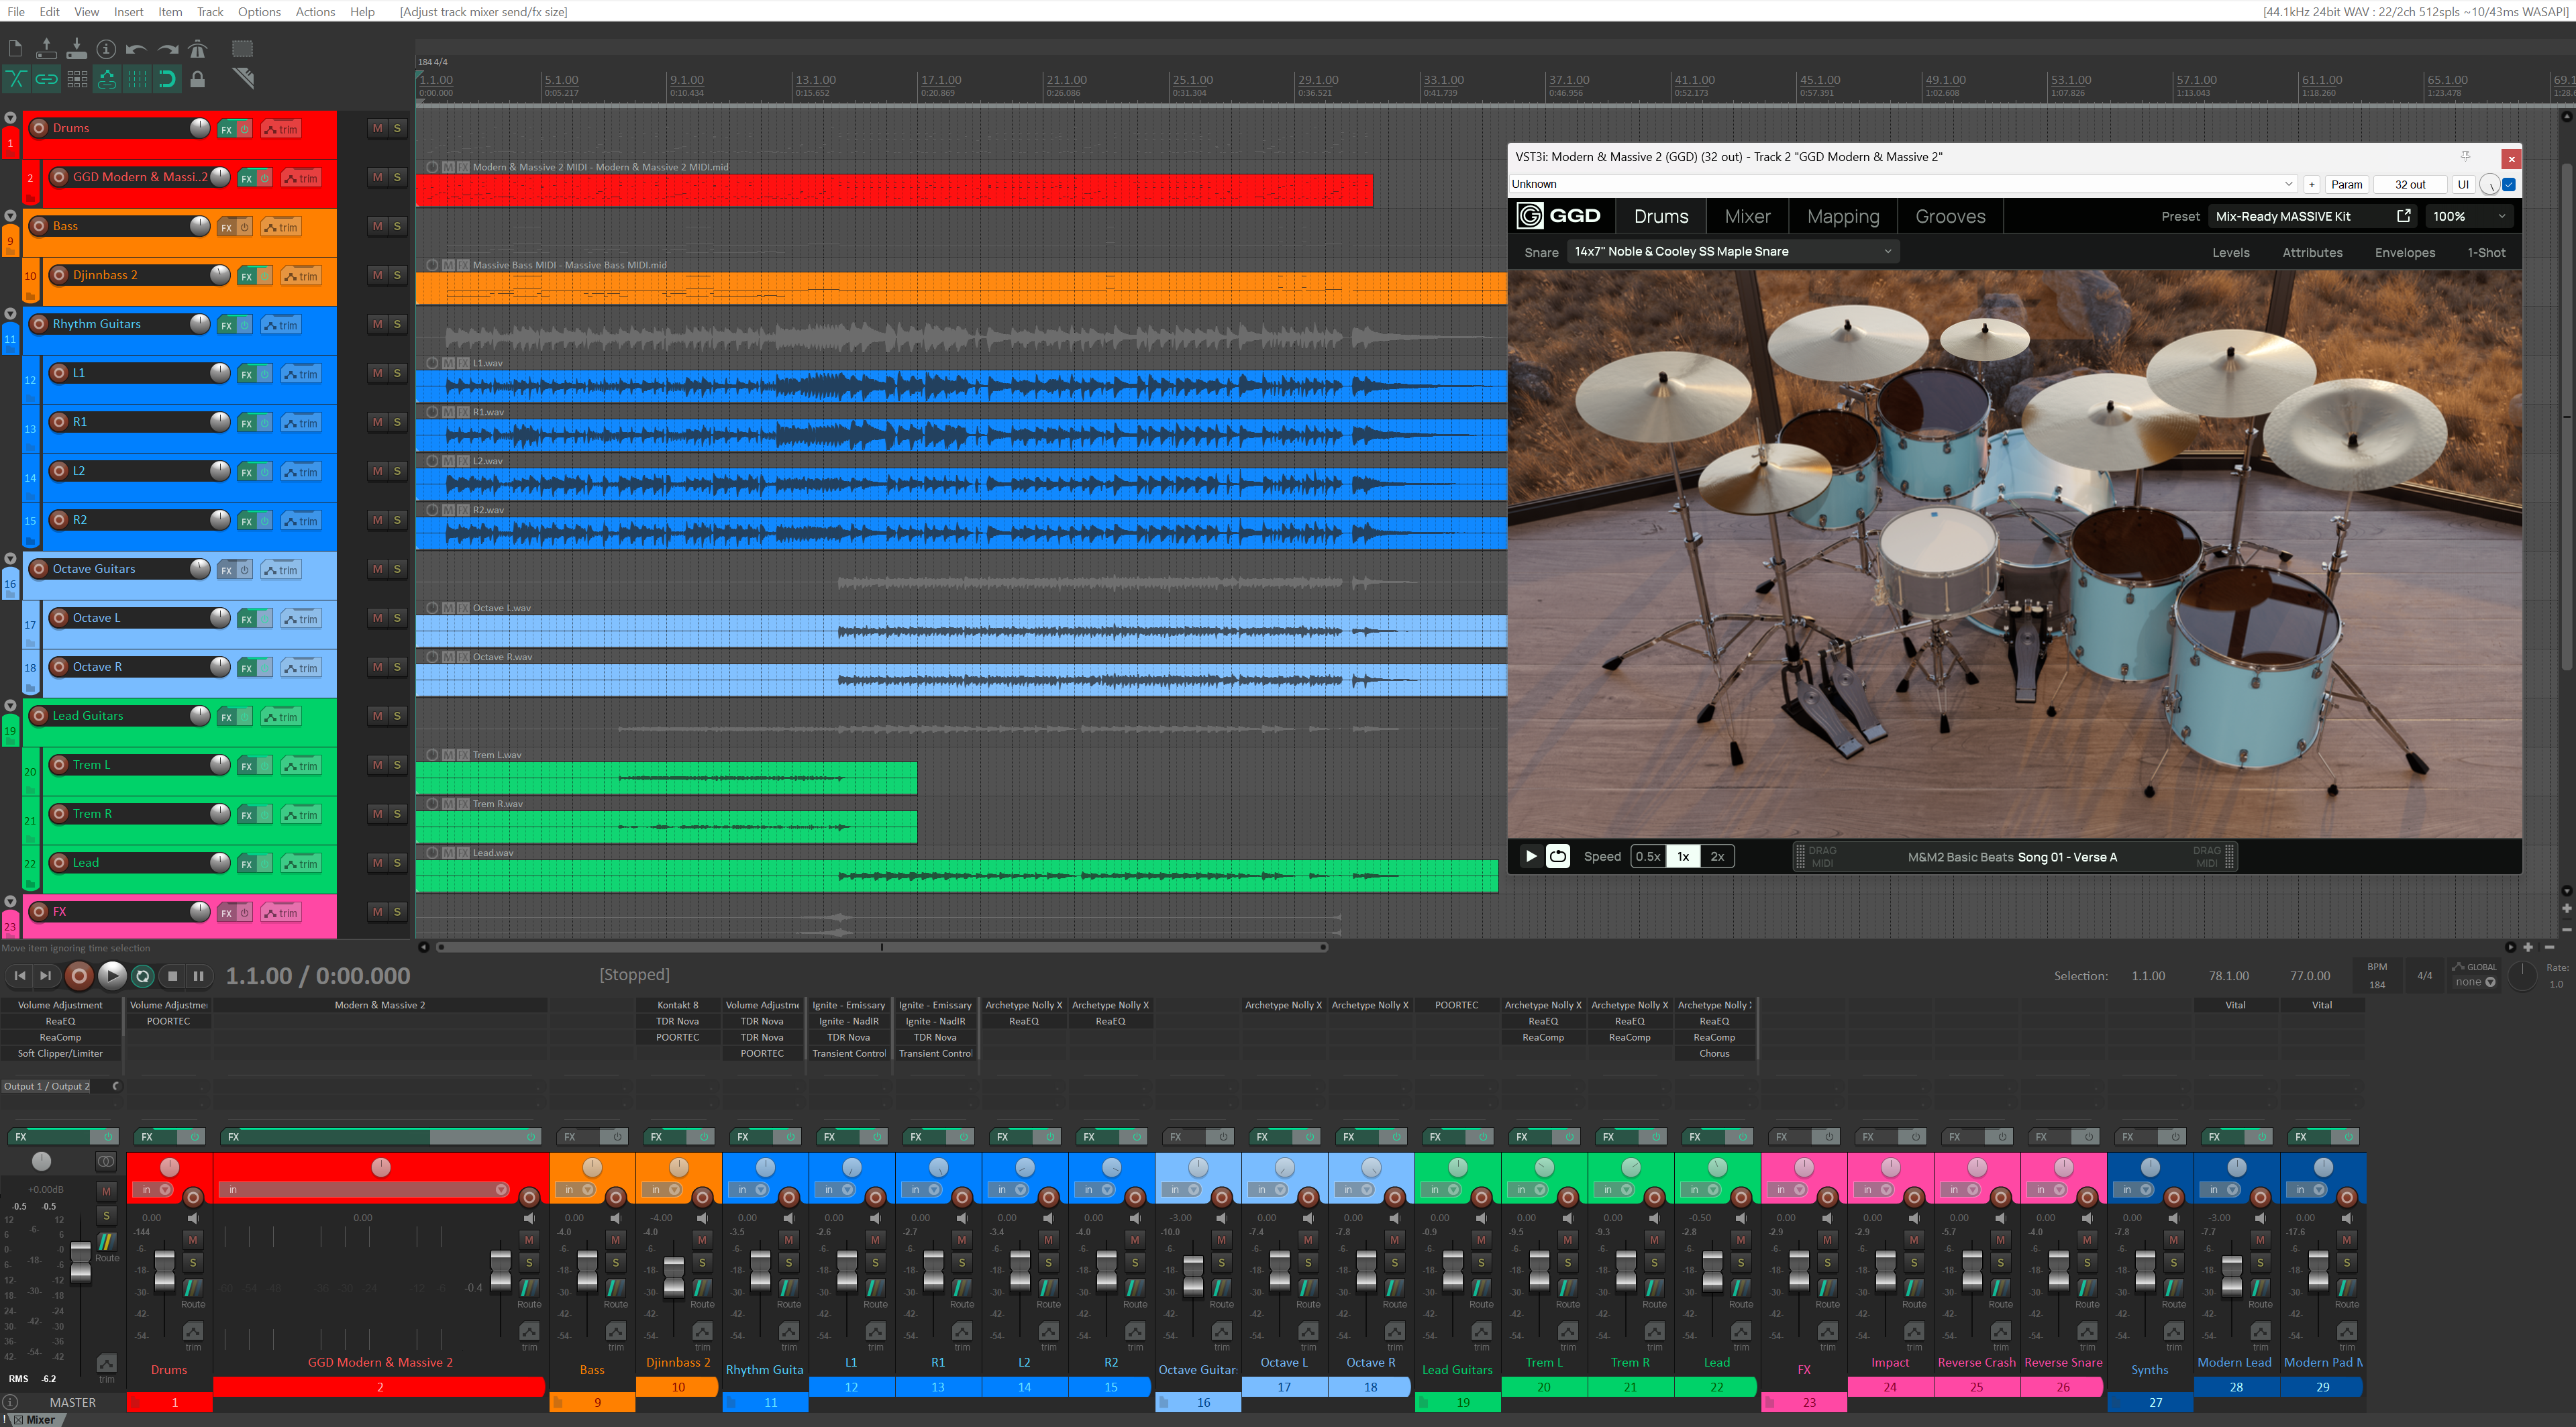Click the transport record button
This screenshot has height=1427, width=2576.
[x=79, y=976]
